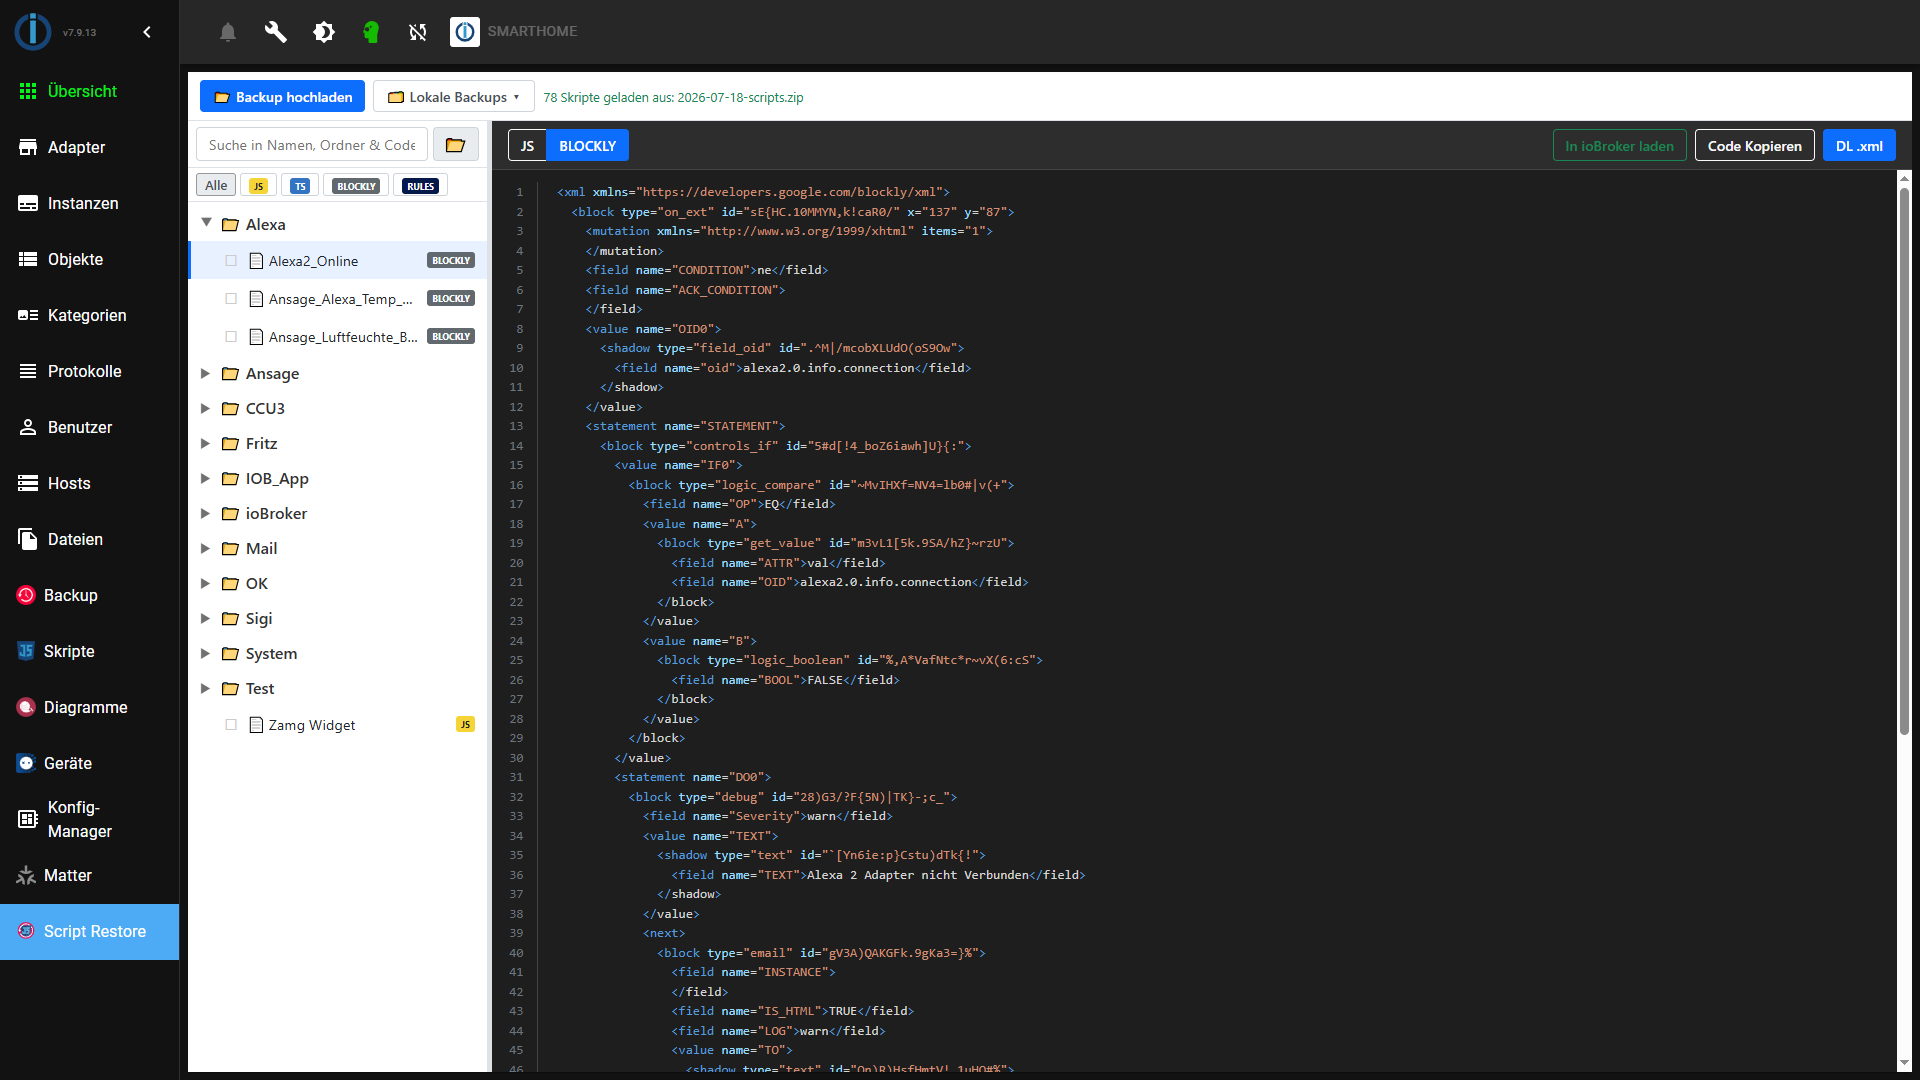Click the folder icon beside the search field
The width and height of the screenshot is (1920, 1080).
(x=455, y=145)
